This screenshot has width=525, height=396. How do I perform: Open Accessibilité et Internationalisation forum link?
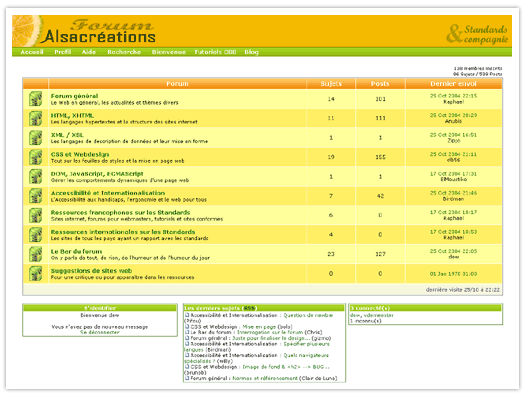(108, 193)
